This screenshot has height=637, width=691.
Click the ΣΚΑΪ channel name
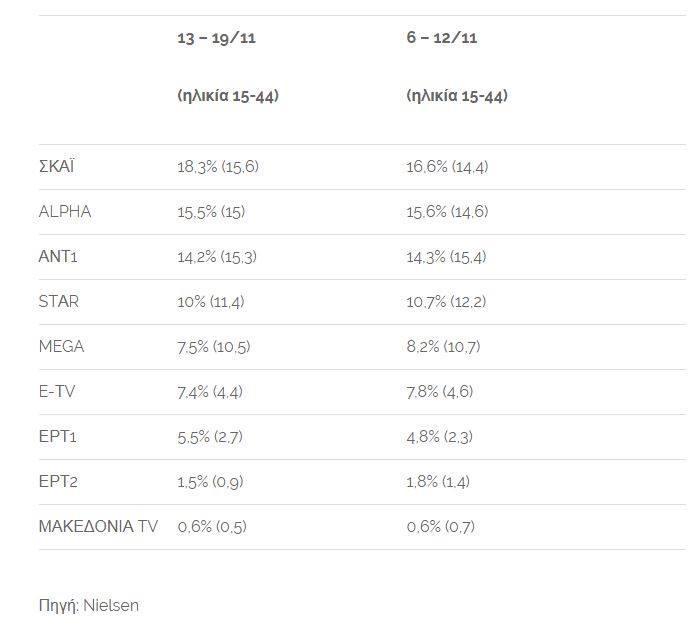click(56, 166)
